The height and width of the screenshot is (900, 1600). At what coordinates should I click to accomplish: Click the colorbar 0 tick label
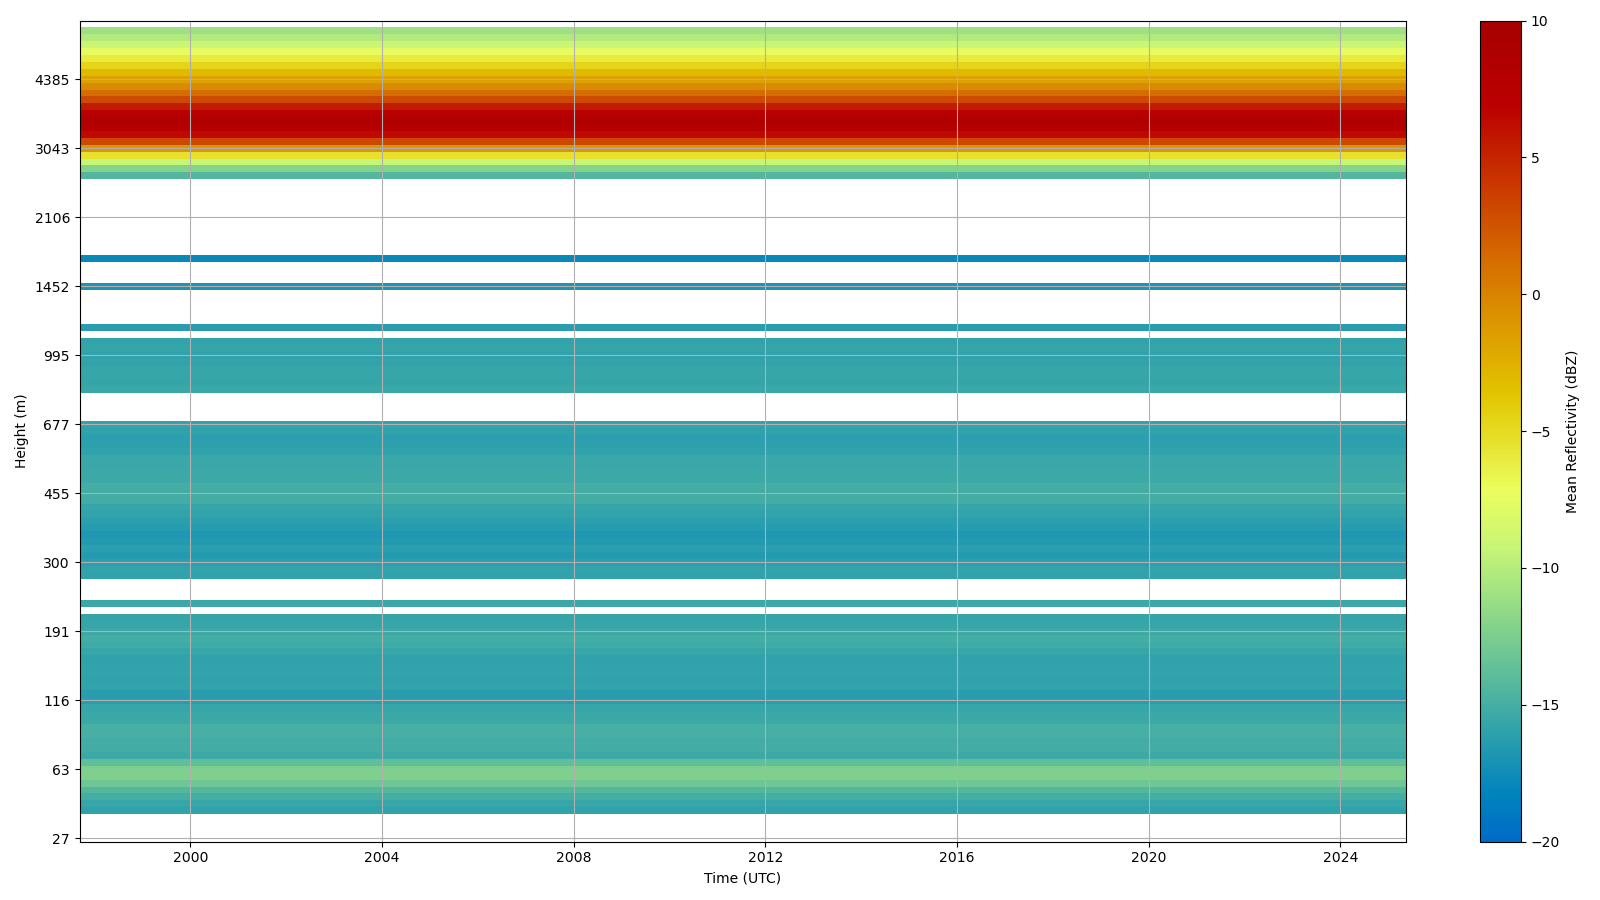tap(1535, 295)
